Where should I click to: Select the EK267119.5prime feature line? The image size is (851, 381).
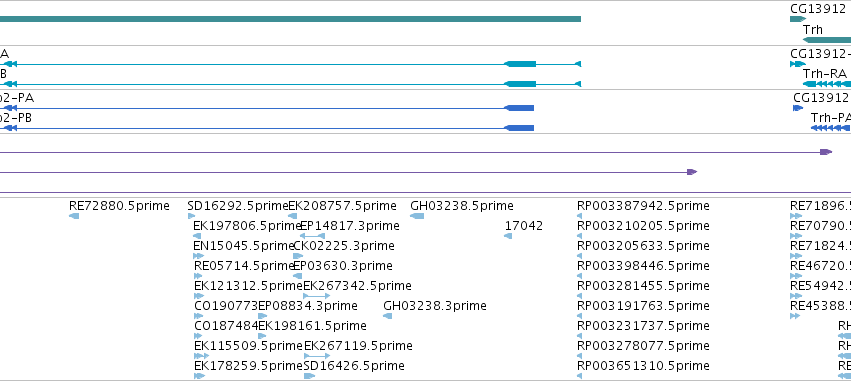pos(317,356)
